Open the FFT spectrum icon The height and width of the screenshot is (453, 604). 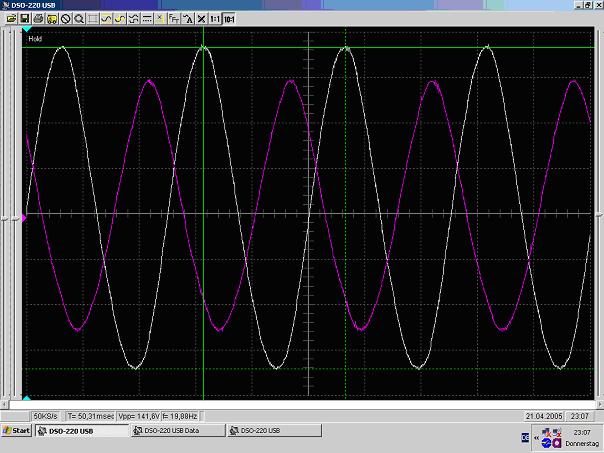click(174, 18)
